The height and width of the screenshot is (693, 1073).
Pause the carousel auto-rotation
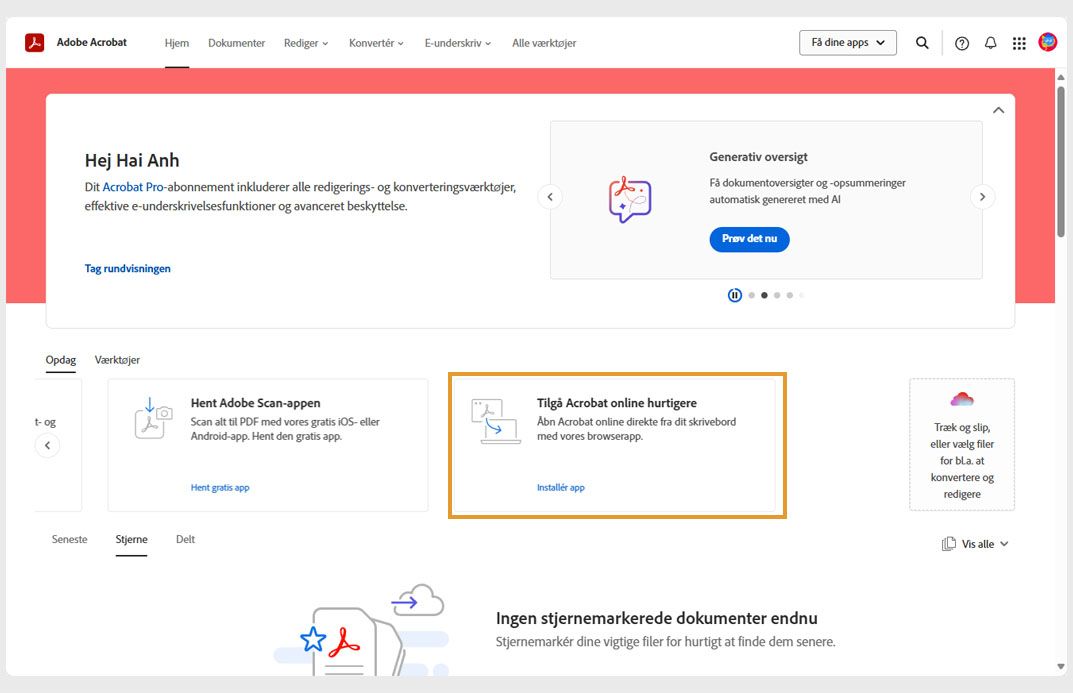pyautogui.click(x=735, y=295)
